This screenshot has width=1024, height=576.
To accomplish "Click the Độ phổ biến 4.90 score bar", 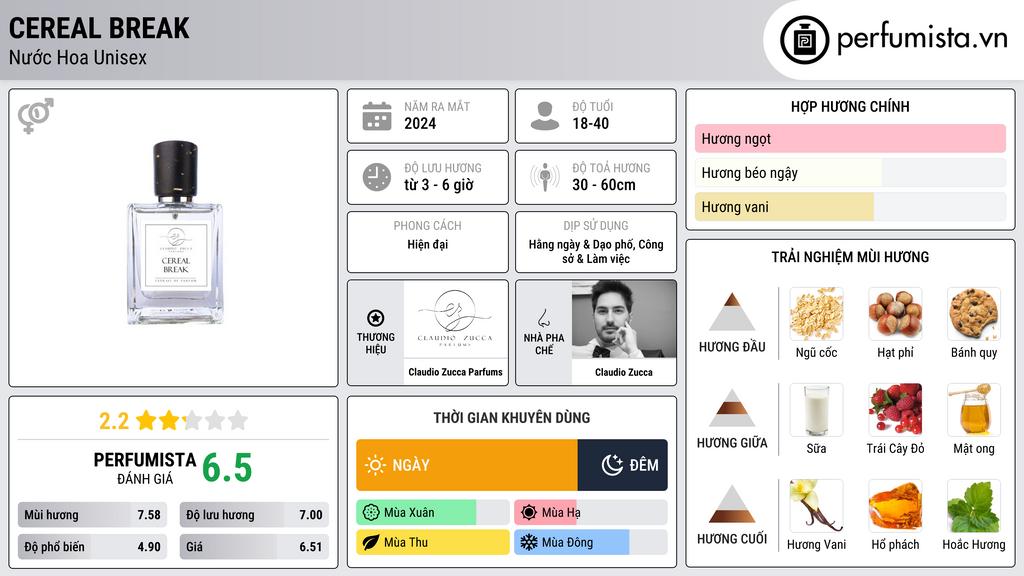I will (93, 547).
